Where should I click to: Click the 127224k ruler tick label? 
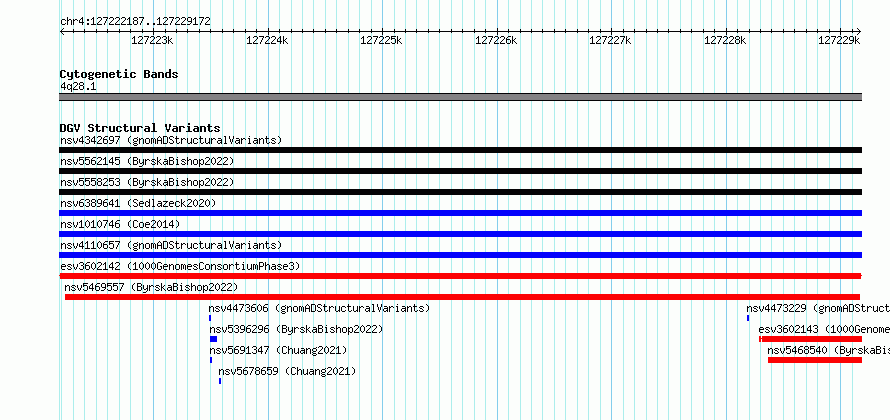(x=267, y=40)
